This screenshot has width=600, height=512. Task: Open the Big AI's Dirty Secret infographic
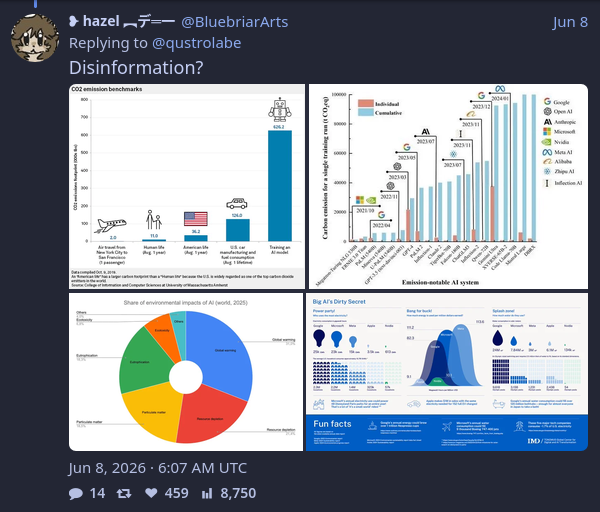click(447, 372)
